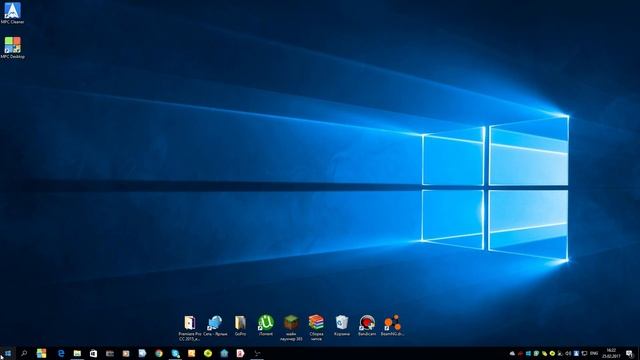
Task: Open the WinRAR books archive icon
Action: click(316, 327)
